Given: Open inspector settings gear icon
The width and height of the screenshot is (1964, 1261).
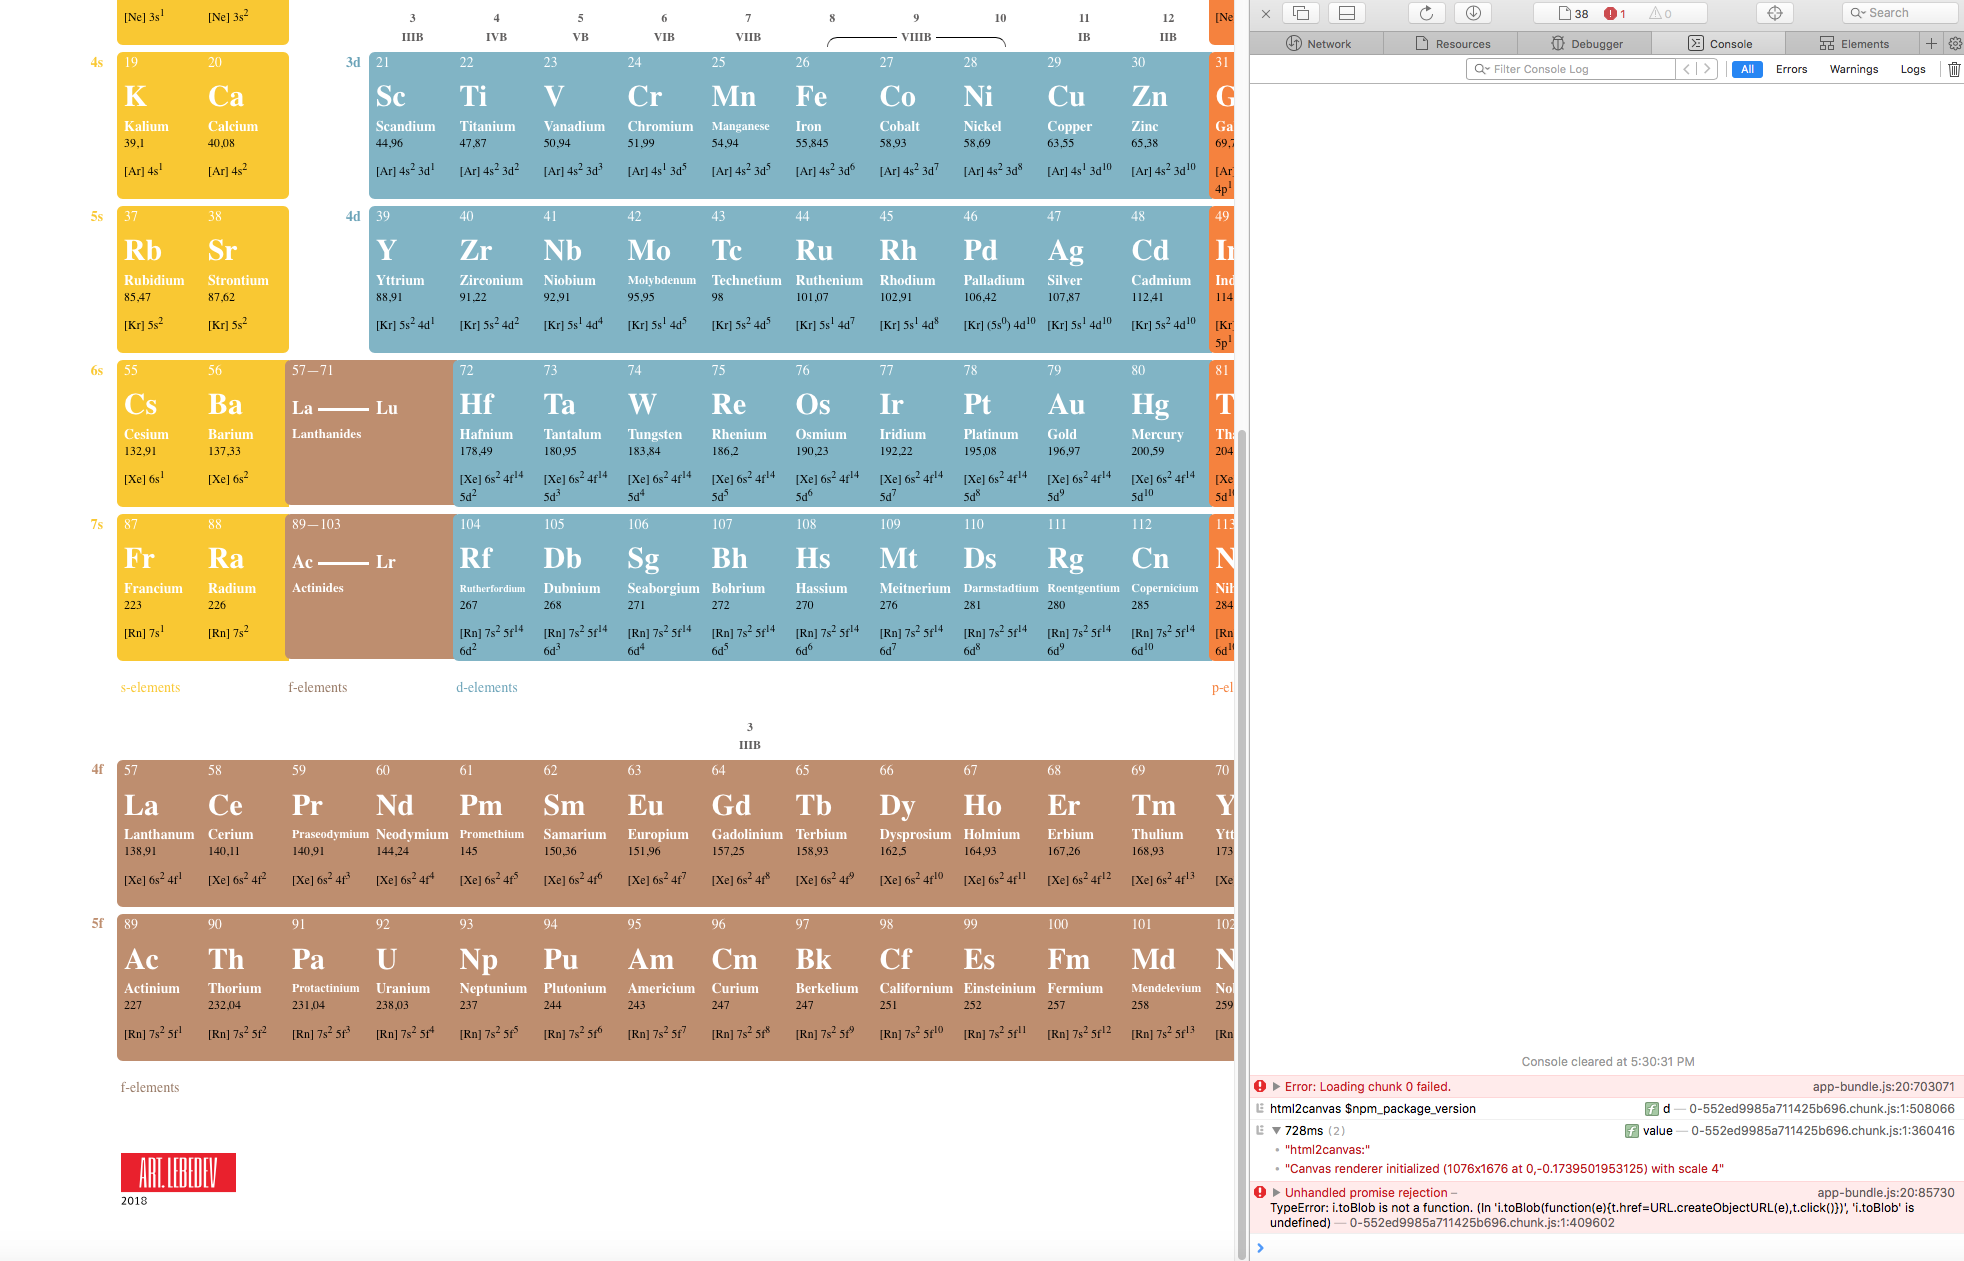Looking at the screenshot, I should point(1955,44).
